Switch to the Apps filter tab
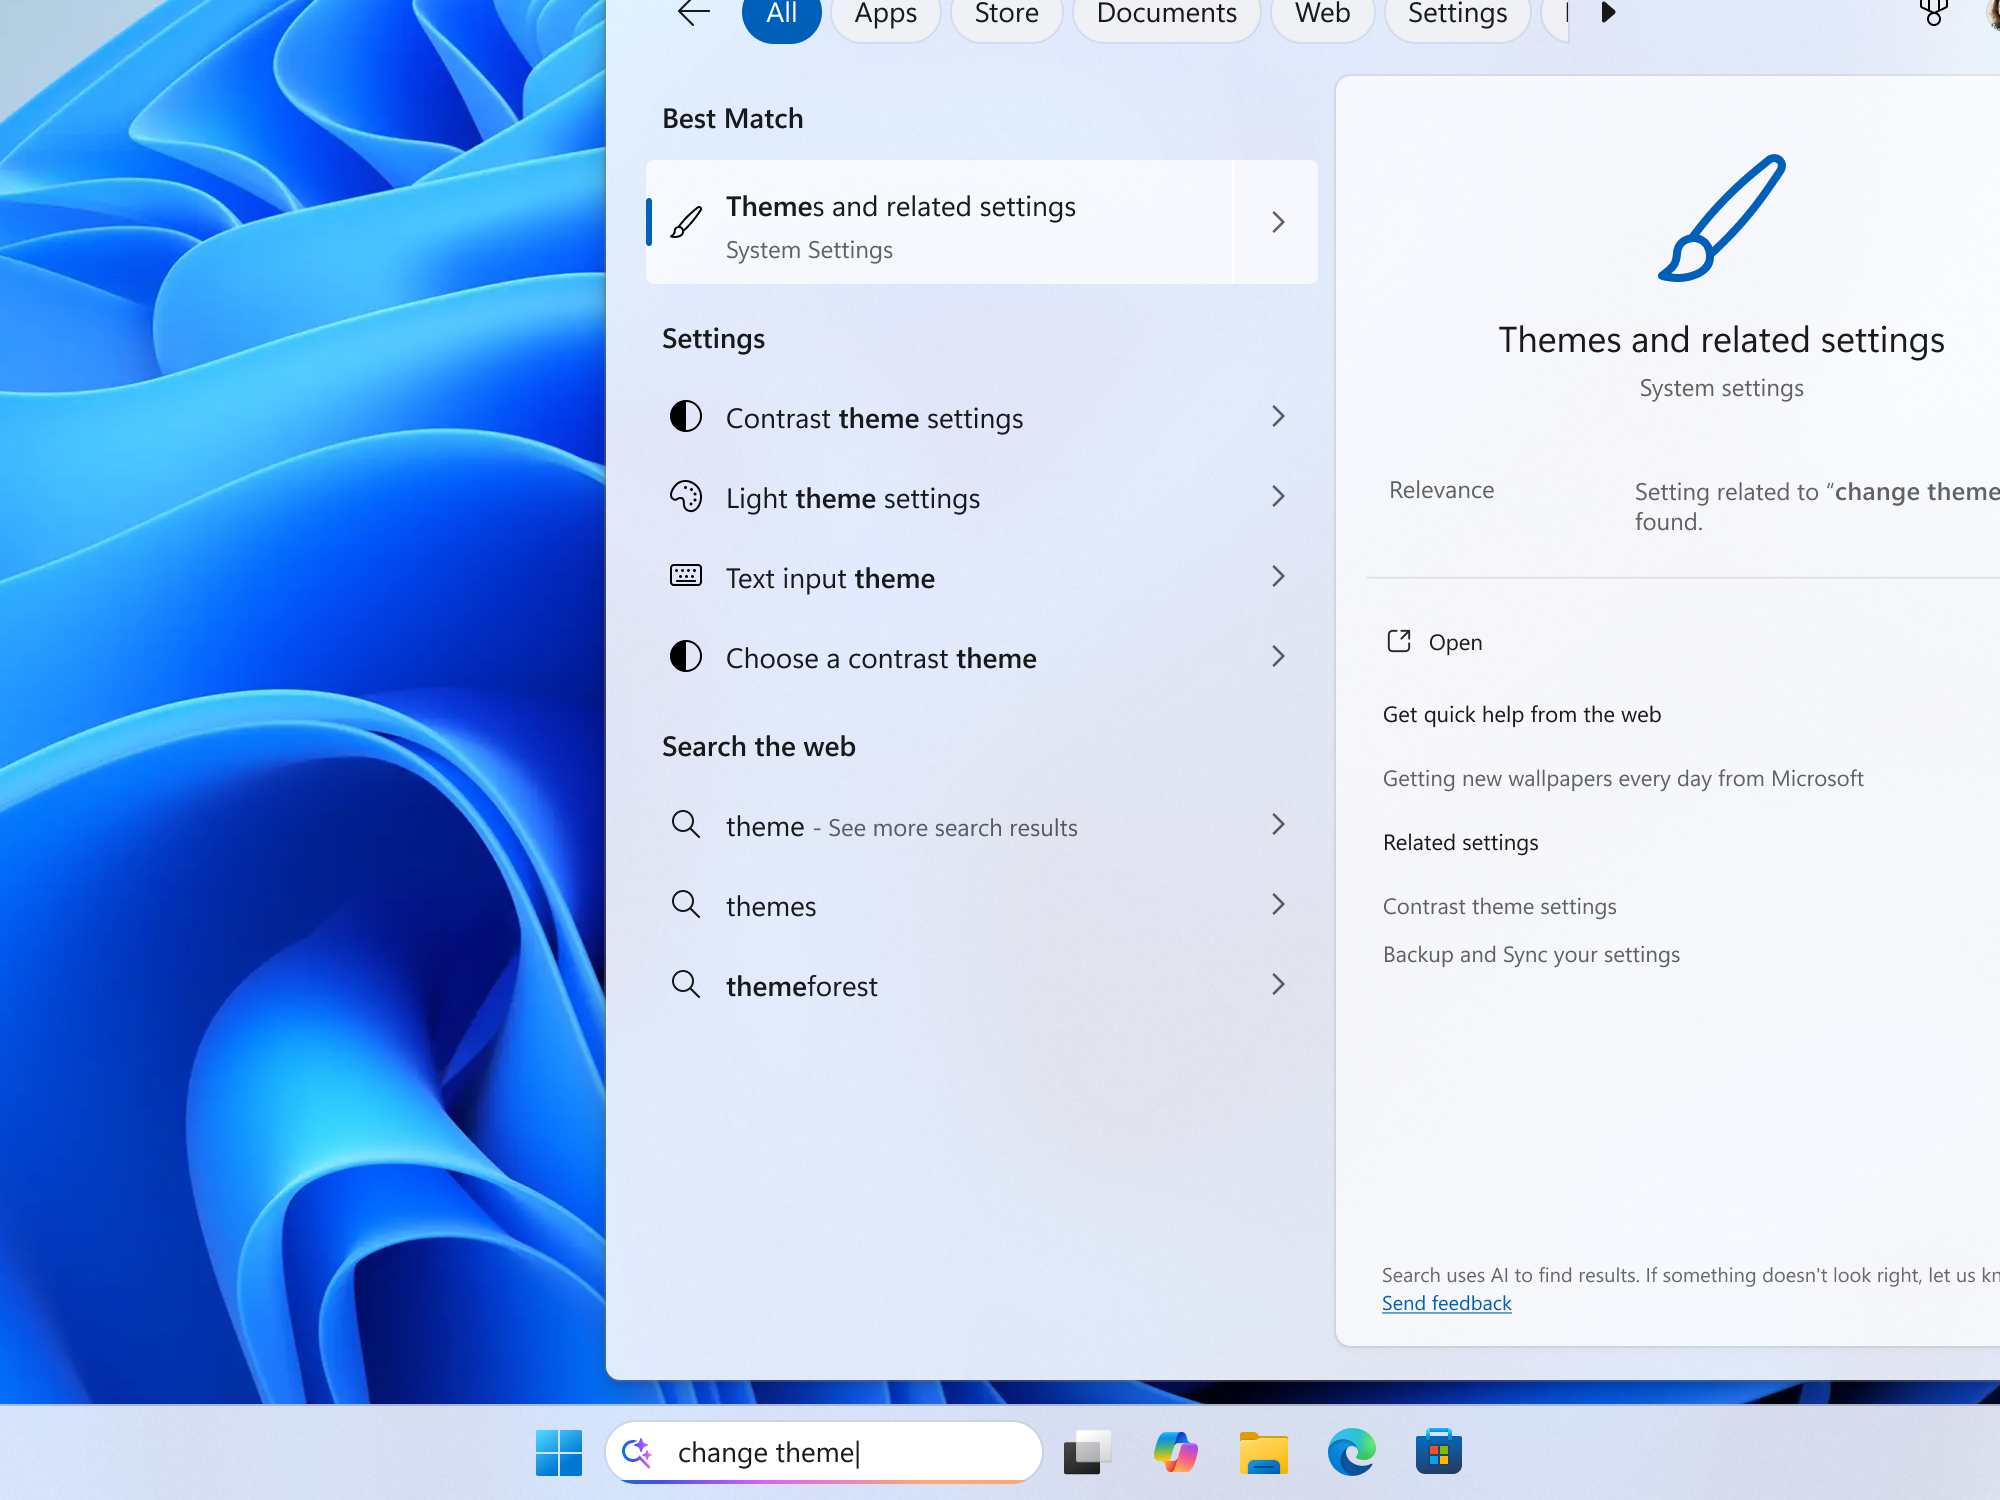The width and height of the screenshot is (2000, 1500). pyautogui.click(x=885, y=14)
